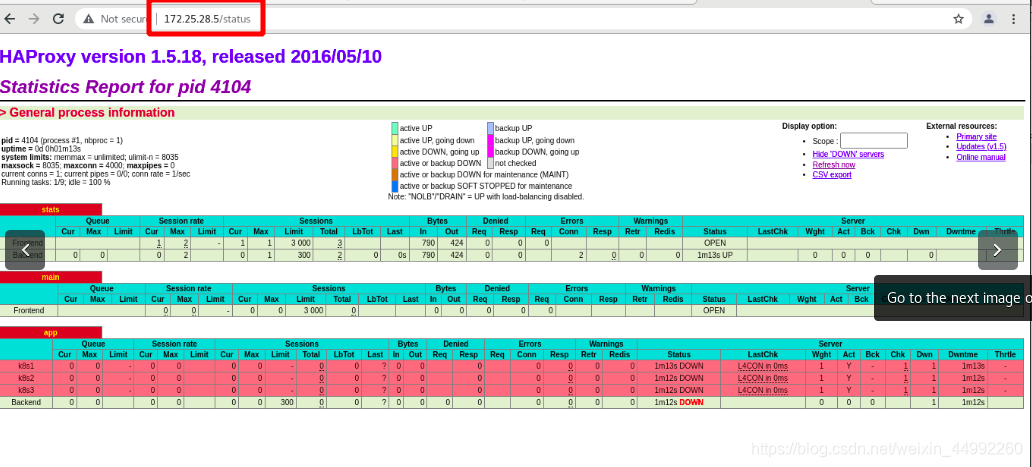Bookmark this page with the star icon
The height and width of the screenshot is (467, 1032).
pyautogui.click(x=958, y=19)
